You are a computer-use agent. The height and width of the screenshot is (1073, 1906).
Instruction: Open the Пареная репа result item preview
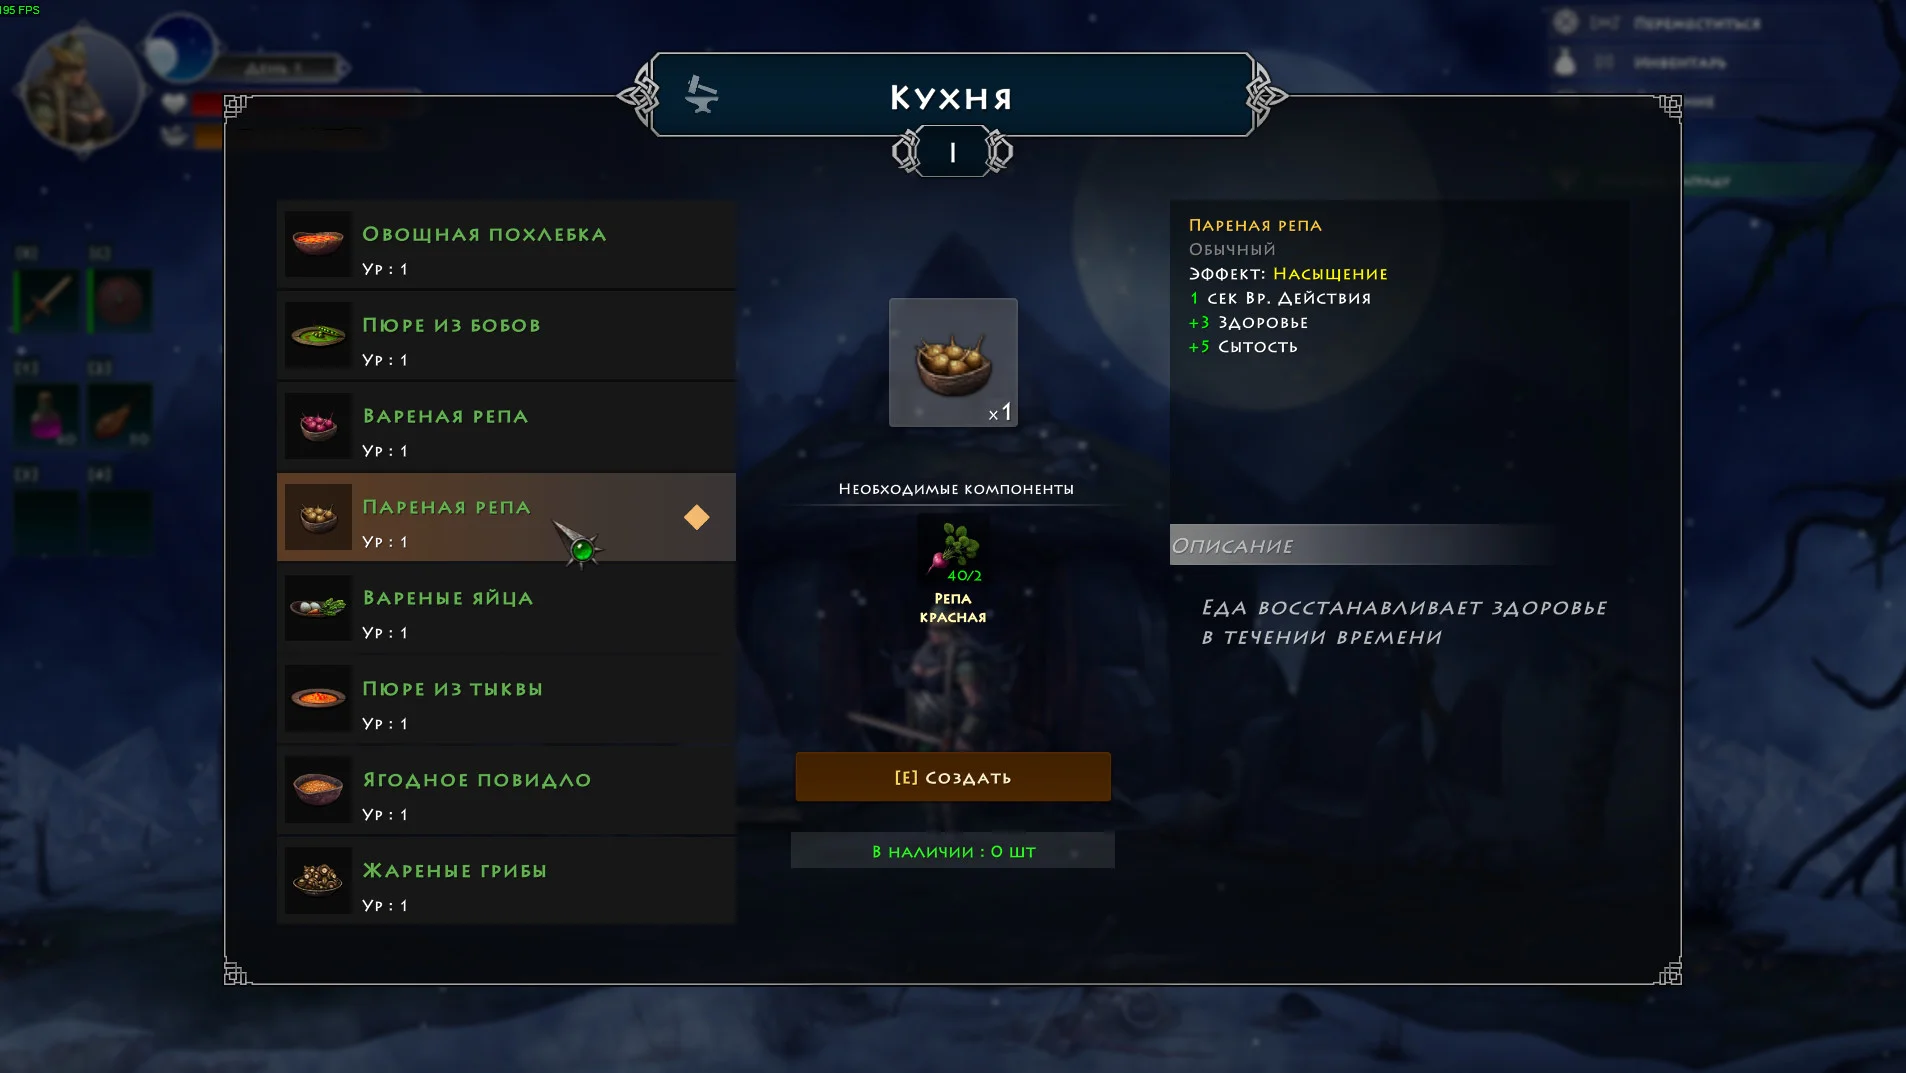pyautogui.click(x=953, y=362)
